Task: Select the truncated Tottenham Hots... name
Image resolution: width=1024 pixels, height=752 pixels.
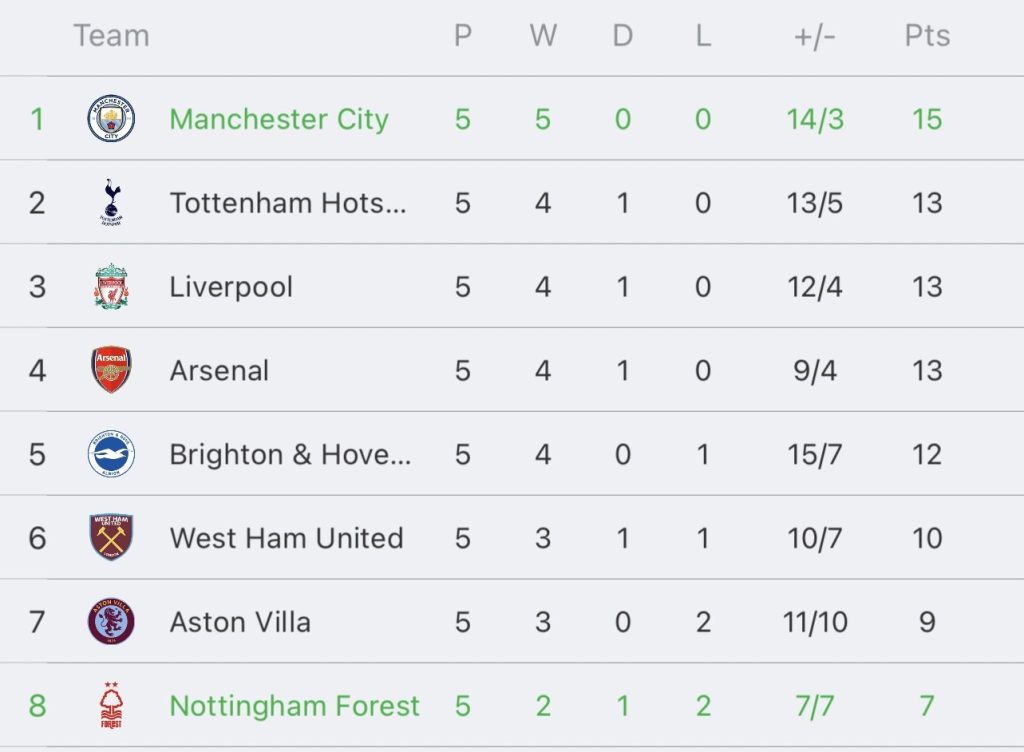Action: click(x=288, y=203)
